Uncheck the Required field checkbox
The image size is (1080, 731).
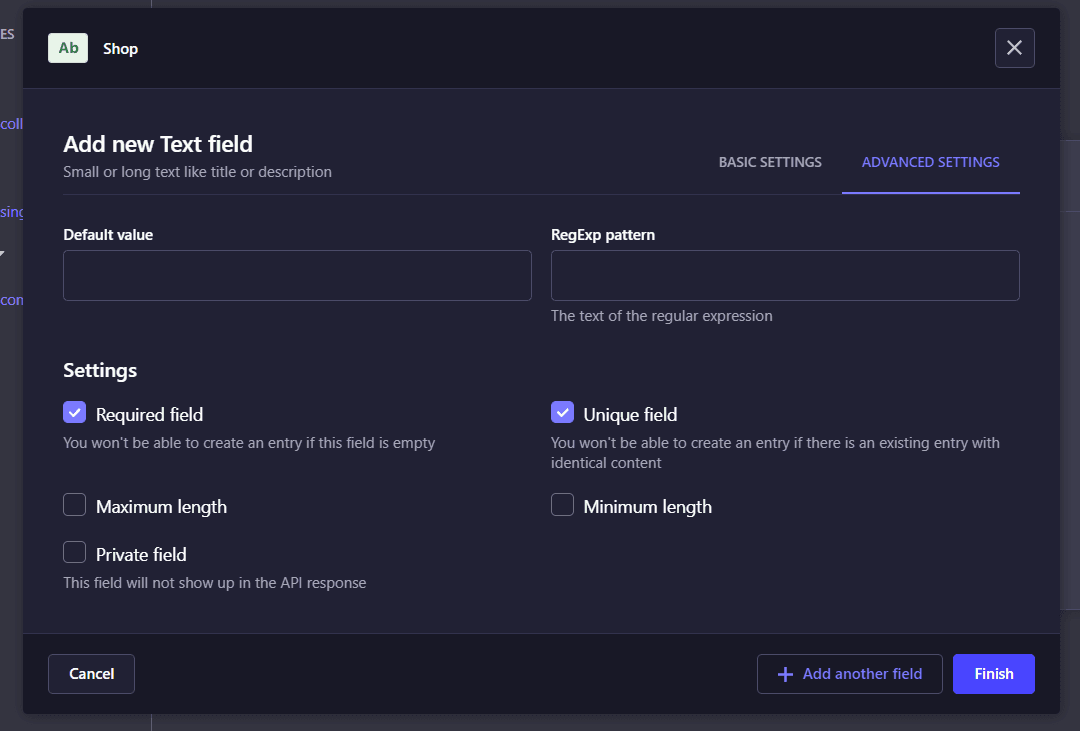click(75, 413)
